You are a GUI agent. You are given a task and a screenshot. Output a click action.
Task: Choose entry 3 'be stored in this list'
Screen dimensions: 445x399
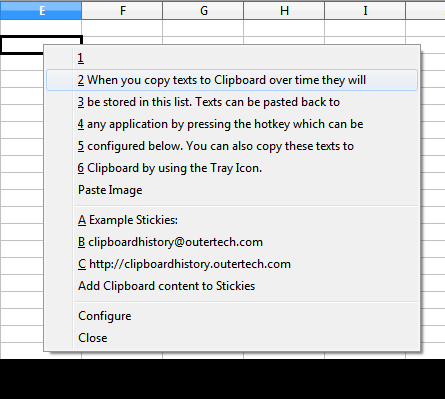click(x=232, y=102)
